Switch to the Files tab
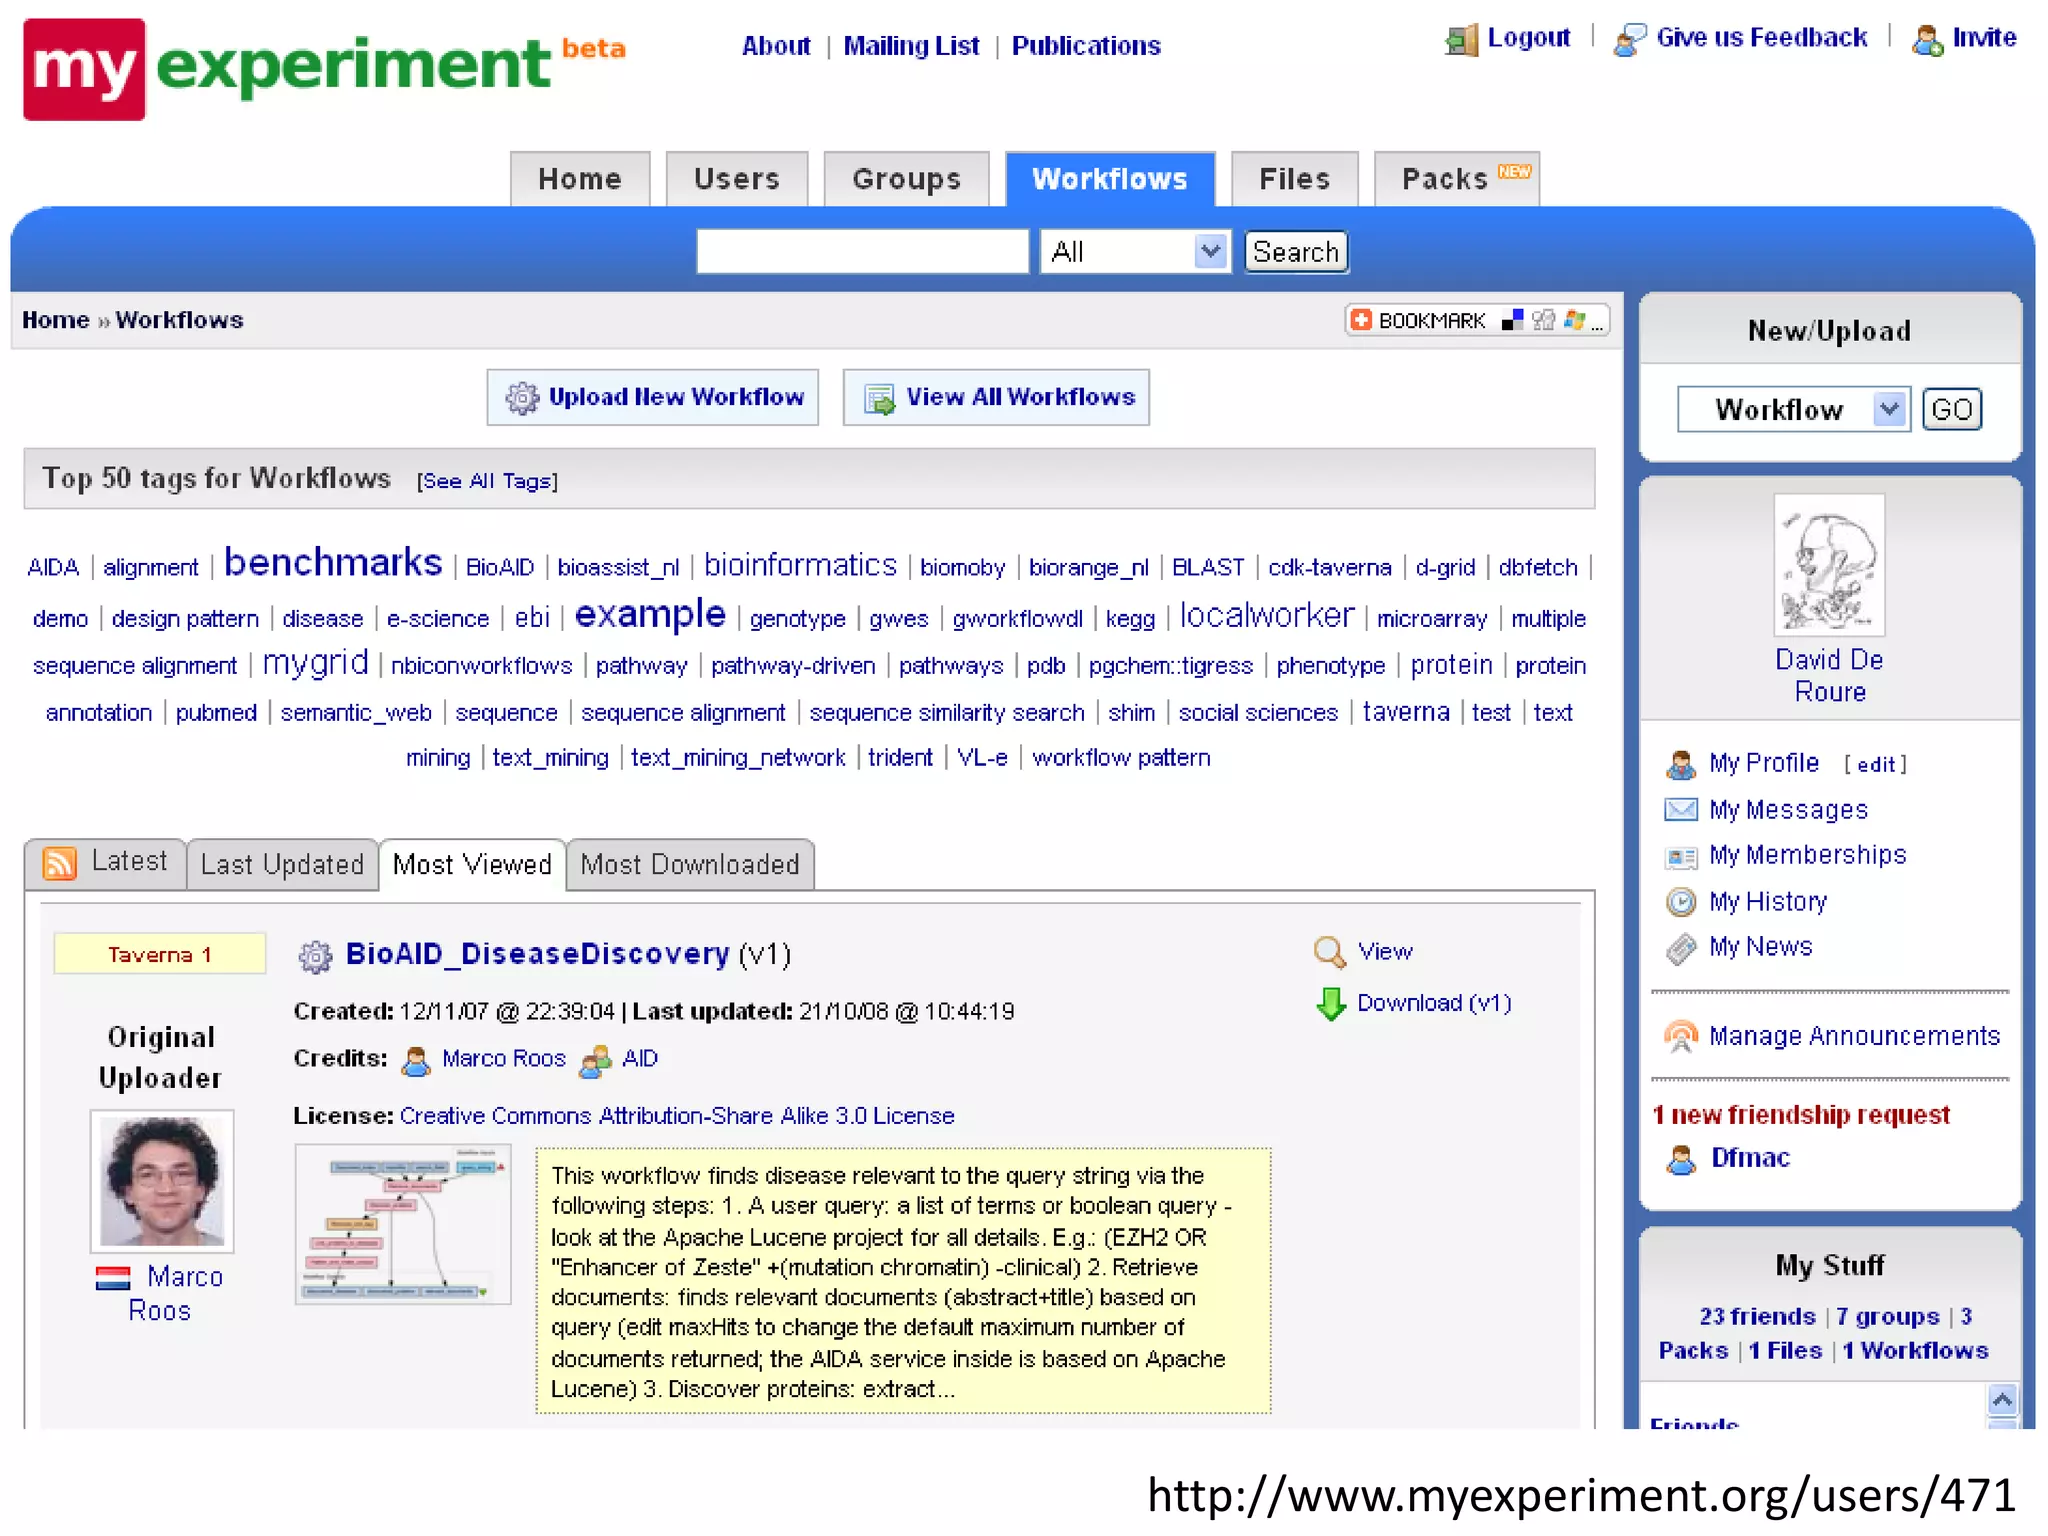 (1295, 179)
